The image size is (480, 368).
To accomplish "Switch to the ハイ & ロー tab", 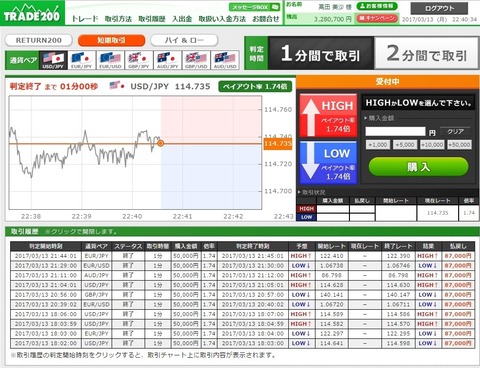I will (x=184, y=40).
